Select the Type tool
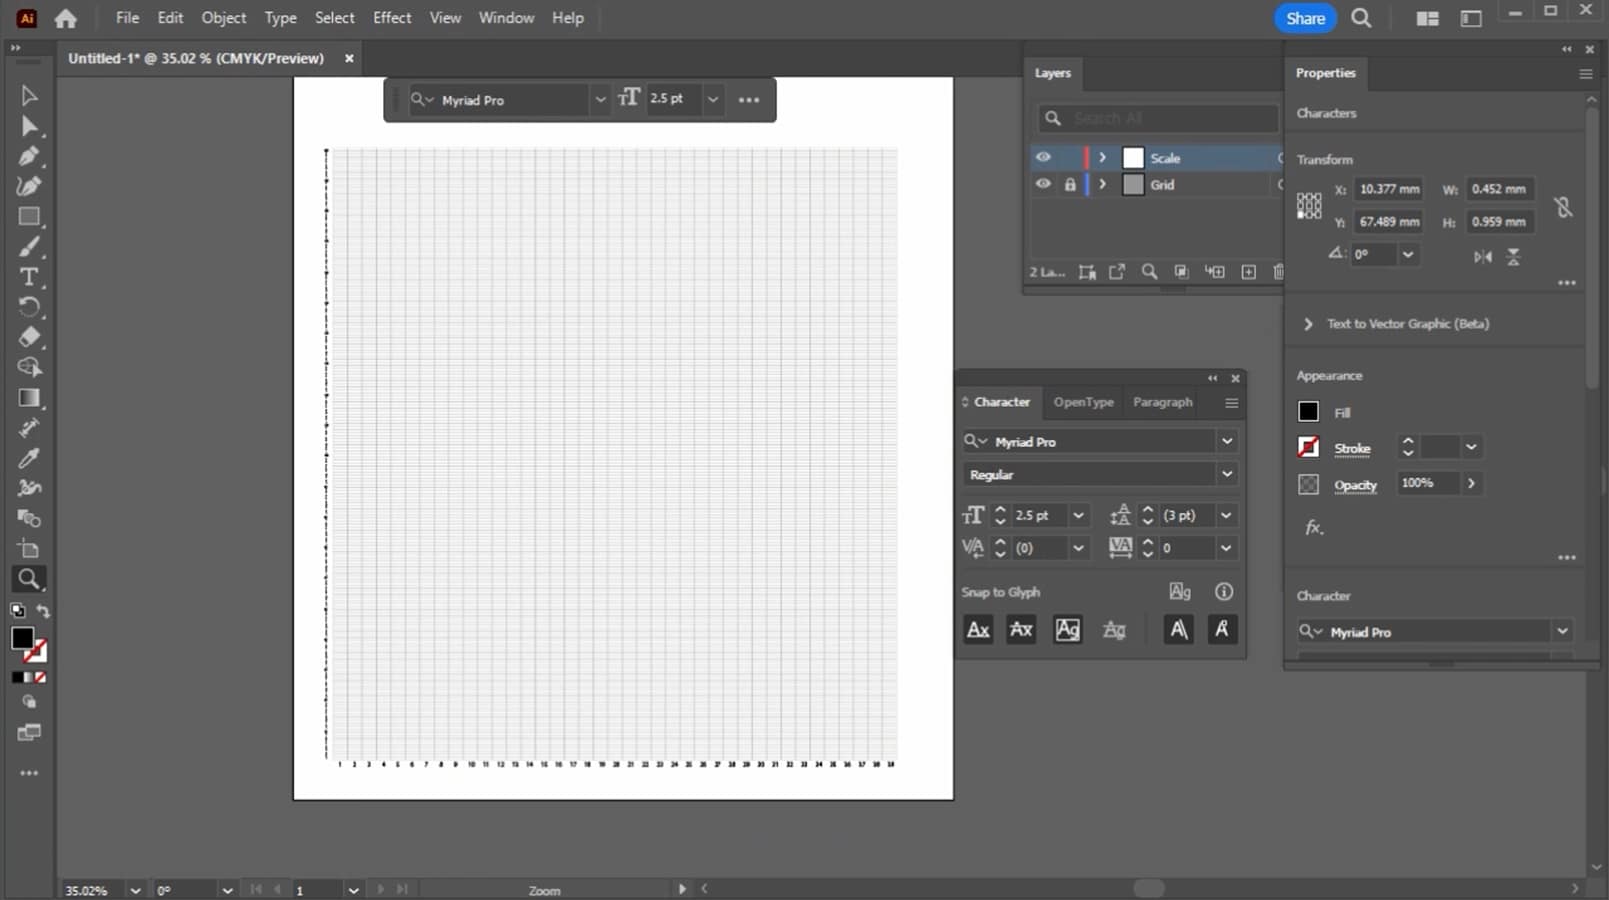This screenshot has height=900, width=1609. pyautogui.click(x=28, y=277)
